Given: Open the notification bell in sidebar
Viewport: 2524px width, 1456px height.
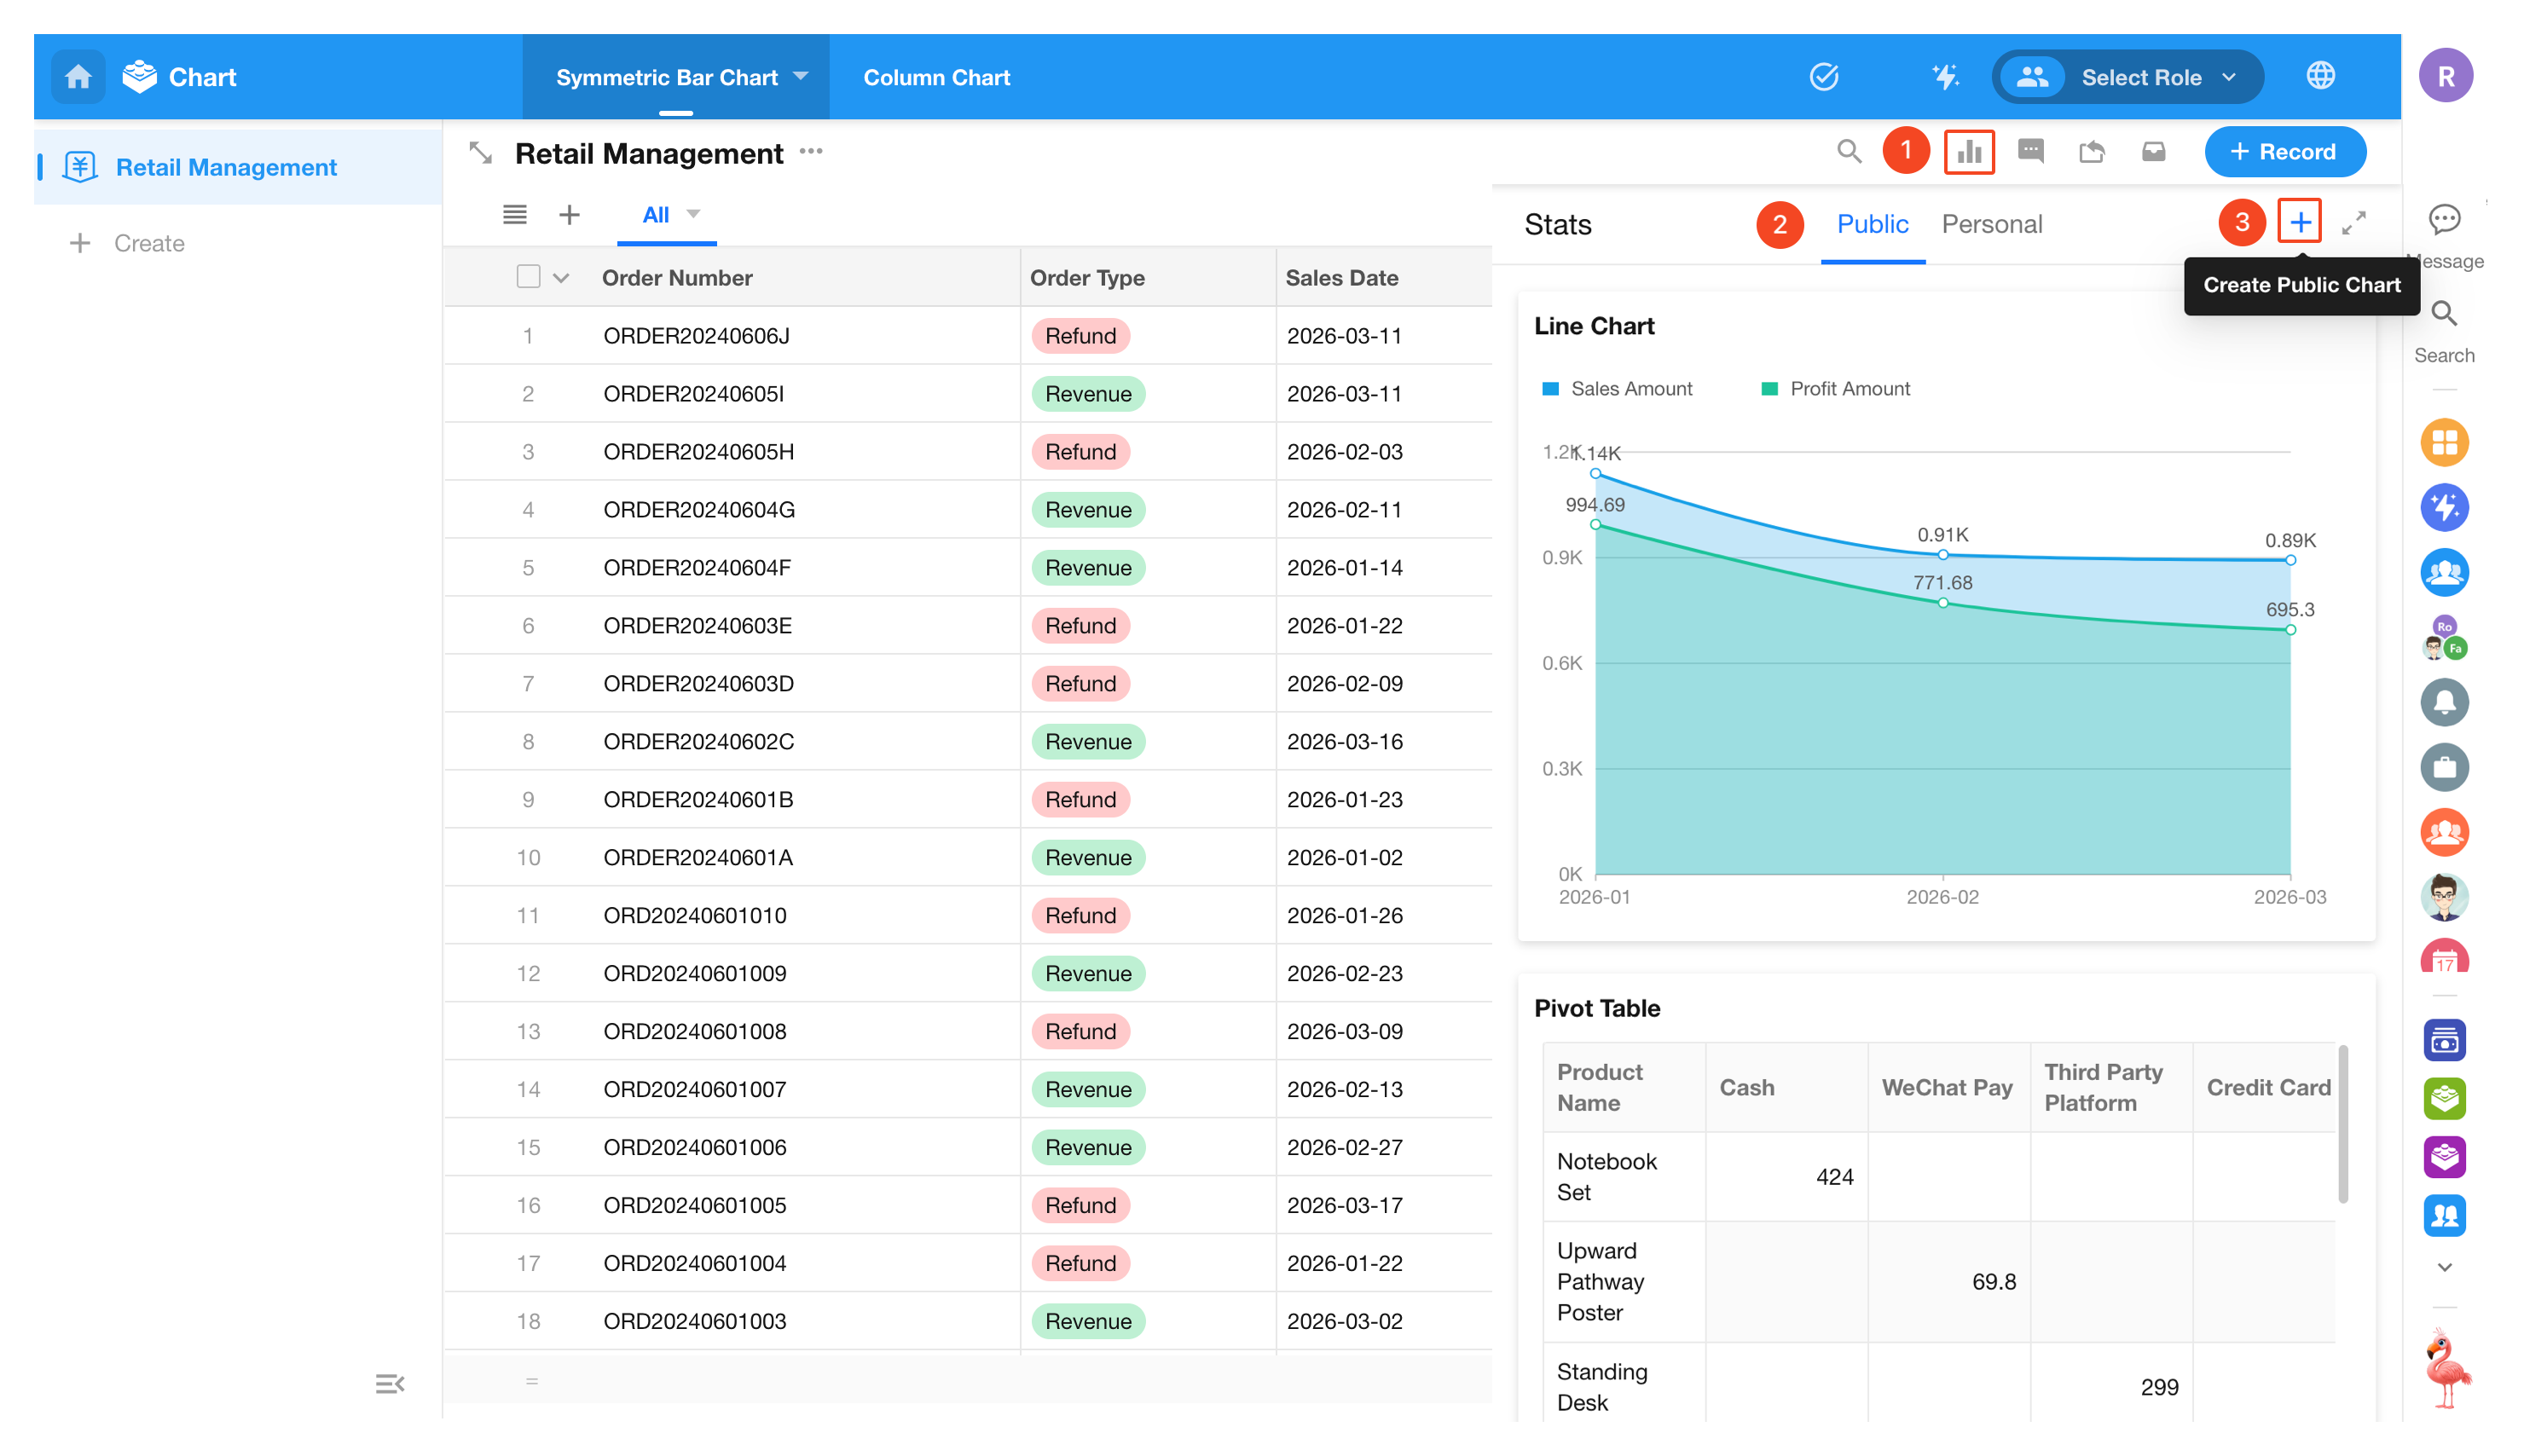Looking at the screenshot, I should (x=2443, y=702).
